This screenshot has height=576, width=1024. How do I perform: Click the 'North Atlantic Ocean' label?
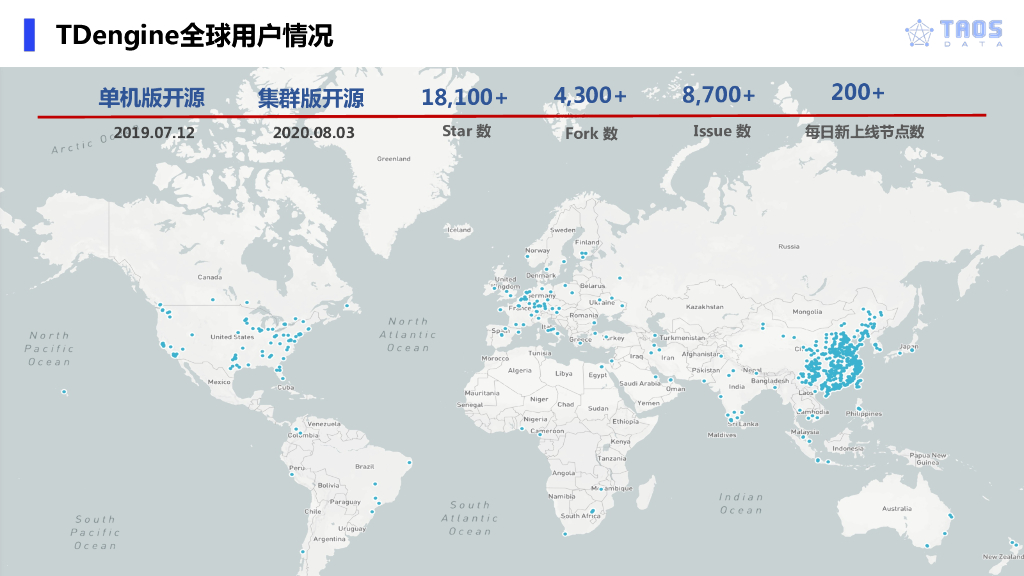408,335
